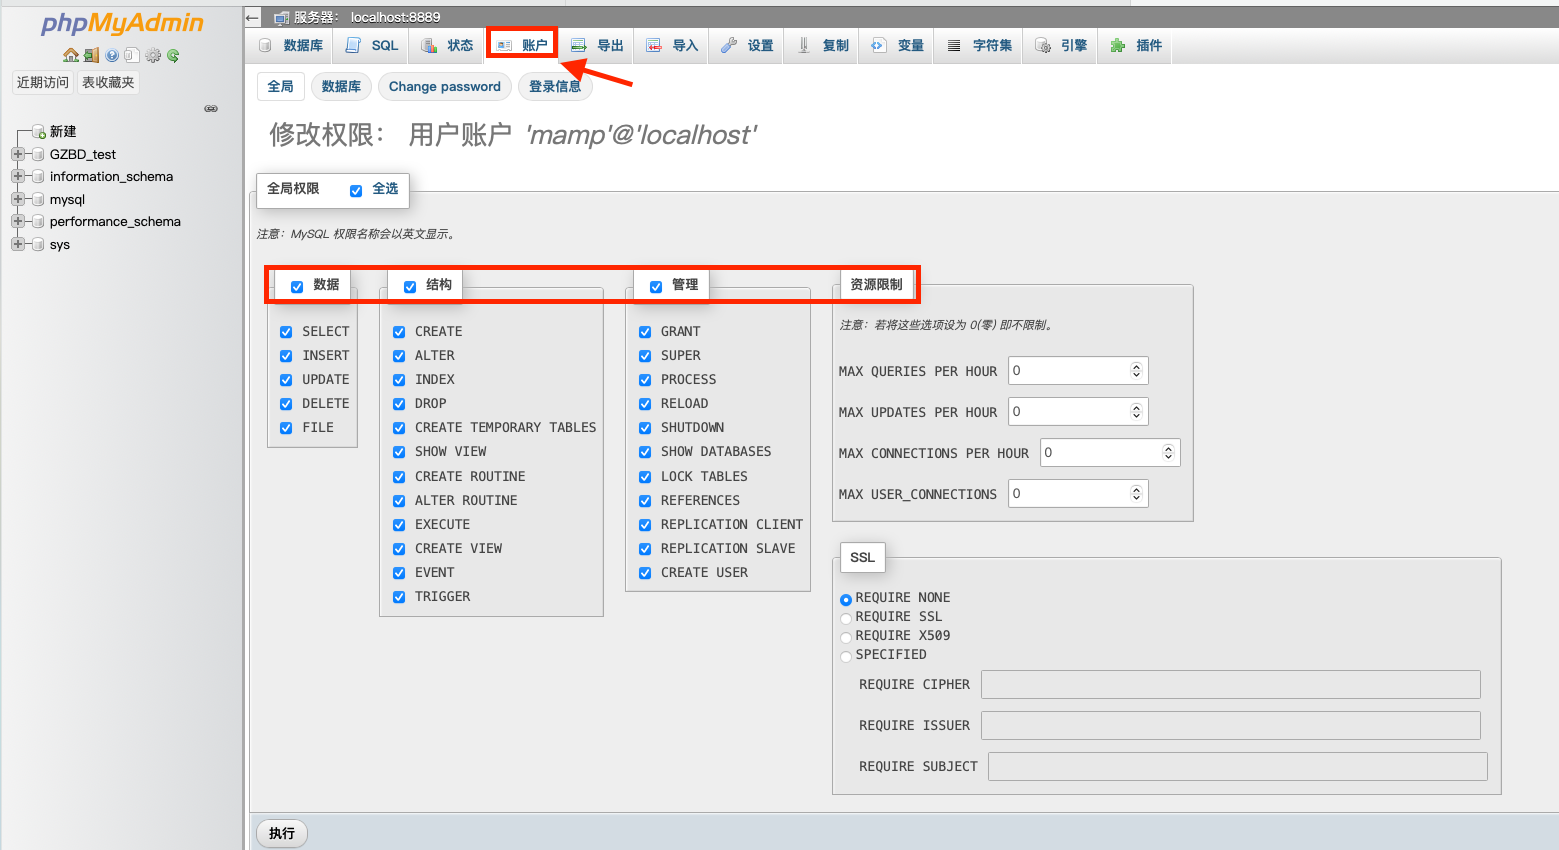
Task: Expand the GZBD_test database tree node
Action: coord(18,154)
